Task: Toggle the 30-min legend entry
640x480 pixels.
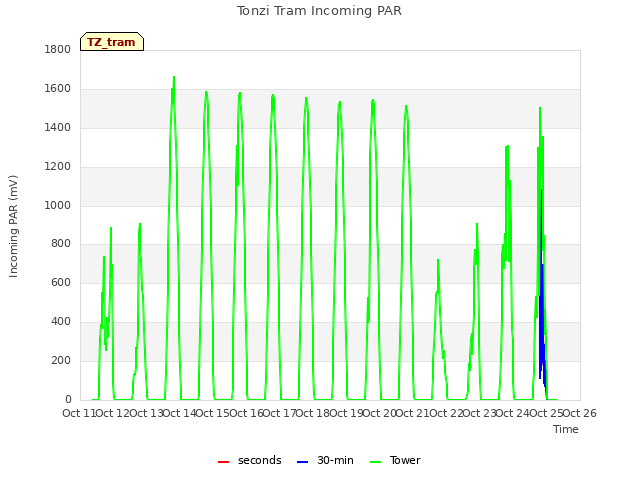Action: [325, 460]
